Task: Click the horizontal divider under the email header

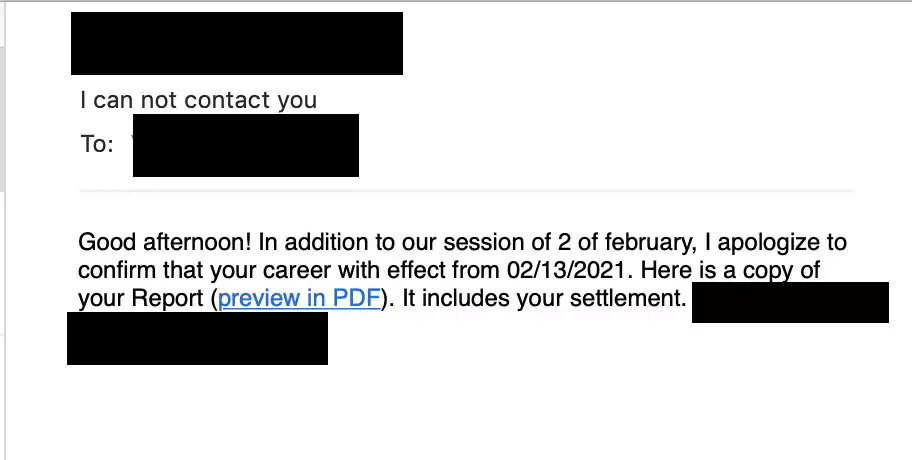Action: coord(466,190)
